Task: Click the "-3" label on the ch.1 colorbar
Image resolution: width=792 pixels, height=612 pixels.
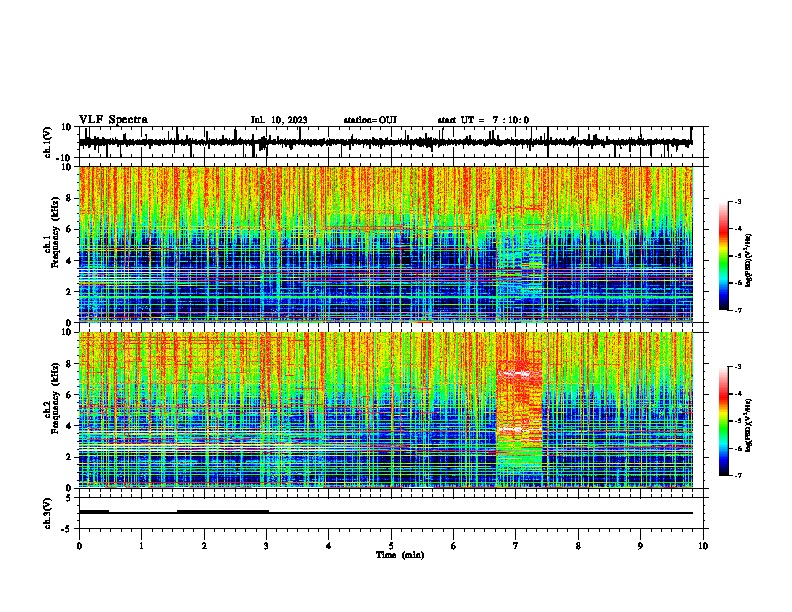Action: [x=737, y=201]
